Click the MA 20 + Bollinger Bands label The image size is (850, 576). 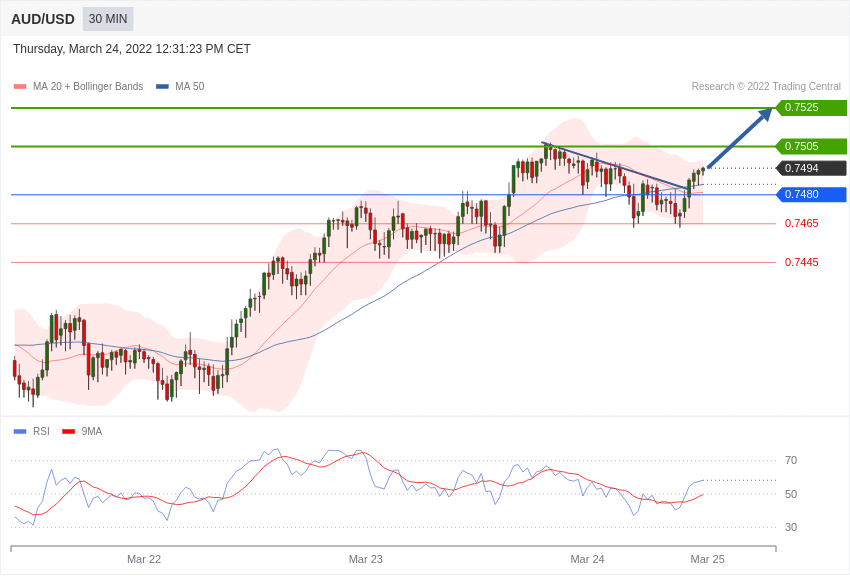[x=88, y=86]
